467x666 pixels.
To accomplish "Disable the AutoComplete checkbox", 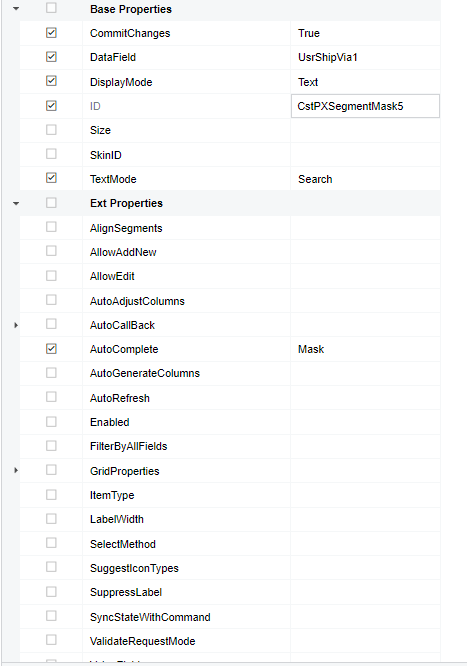I will click(51, 349).
